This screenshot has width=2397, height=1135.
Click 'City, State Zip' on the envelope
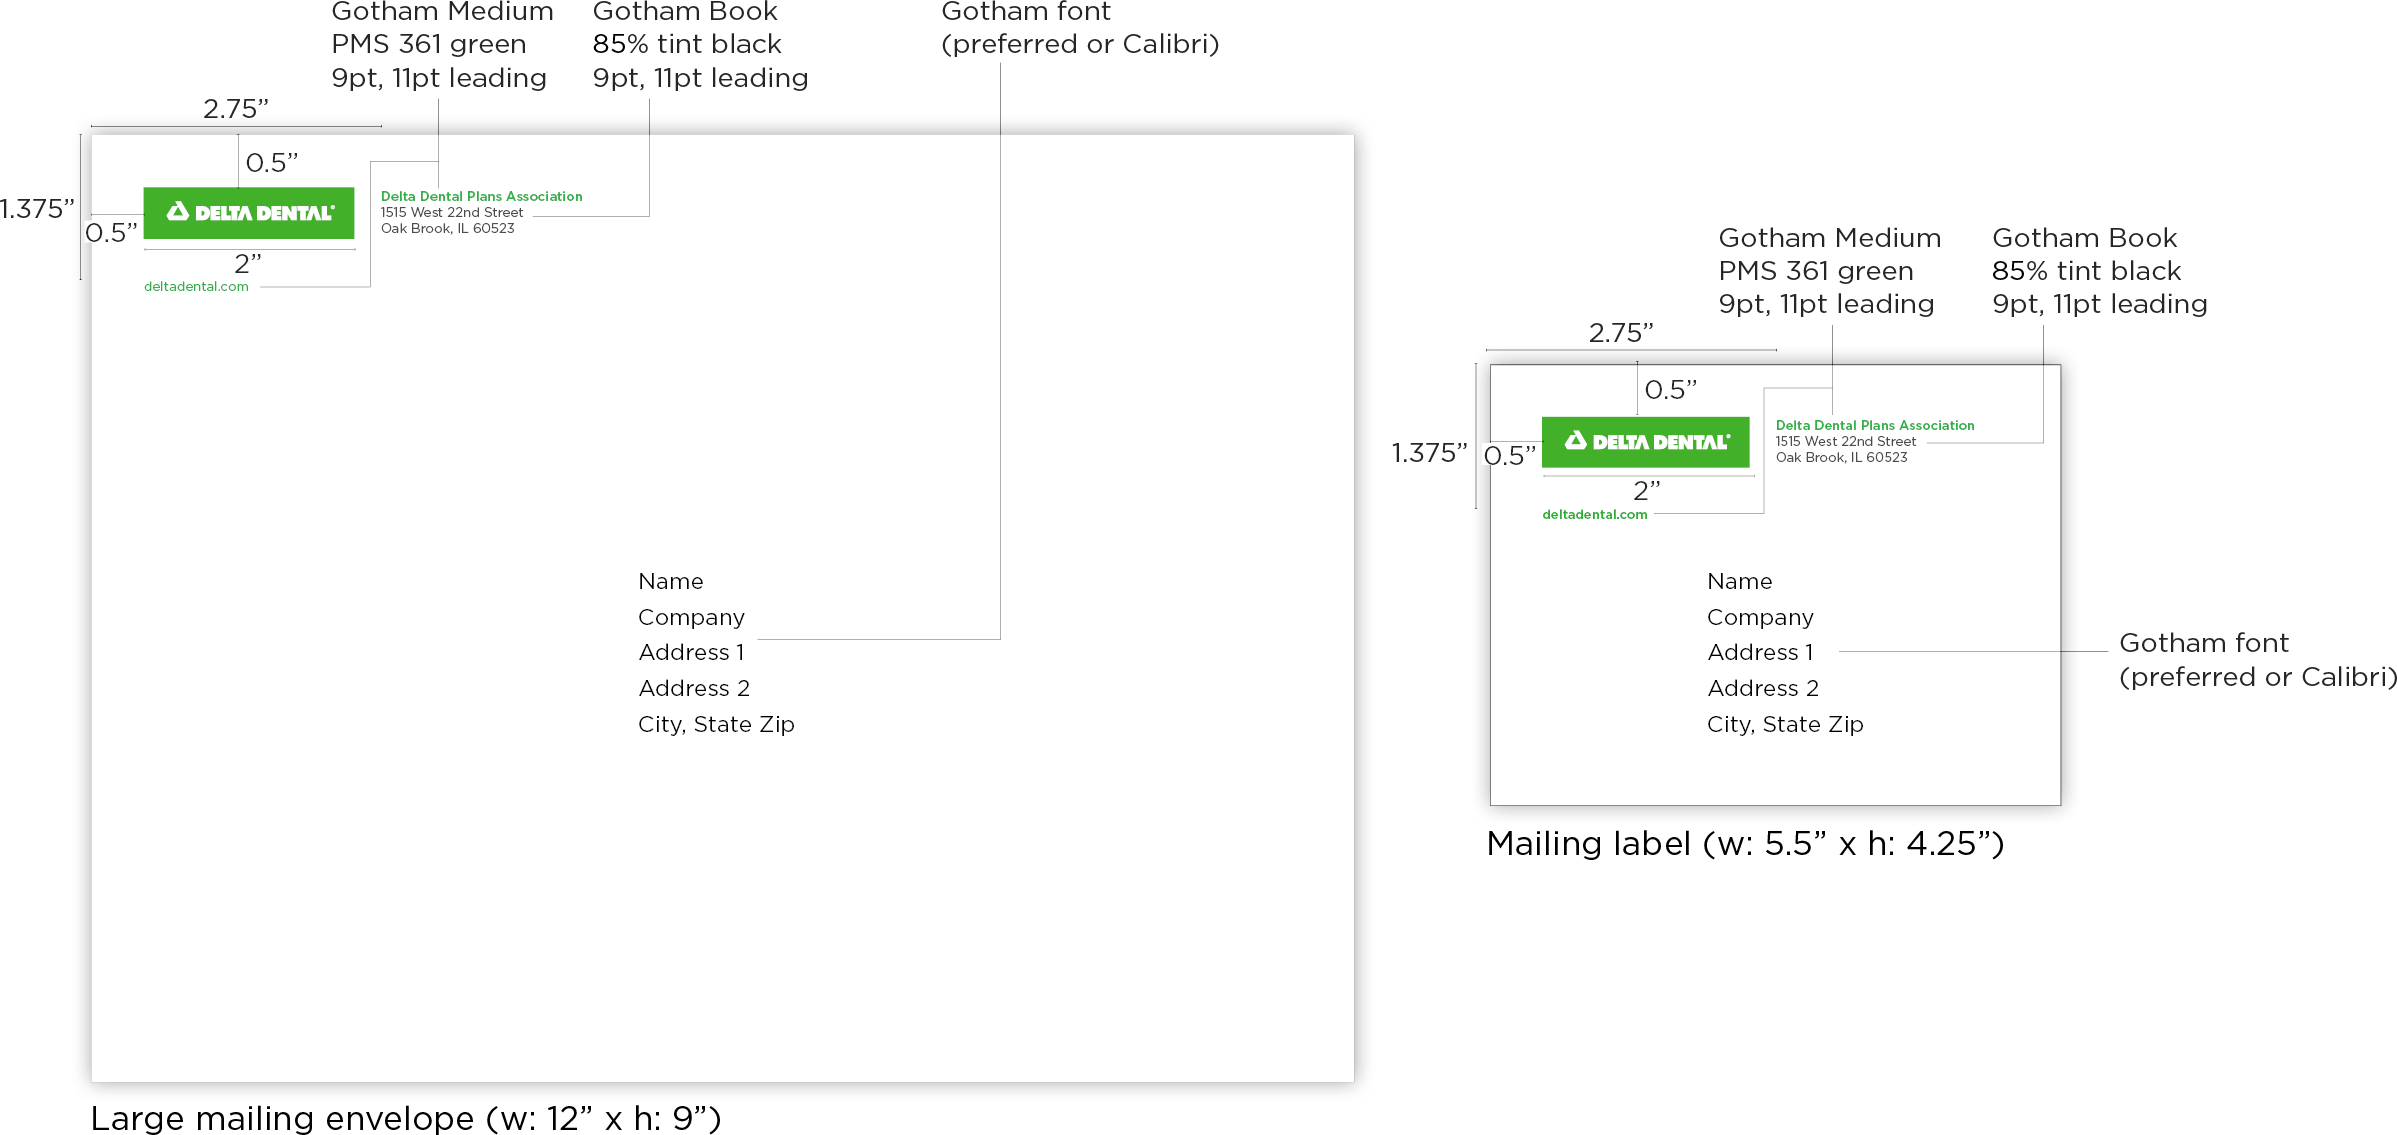pyautogui.click(x=716, y=725)
